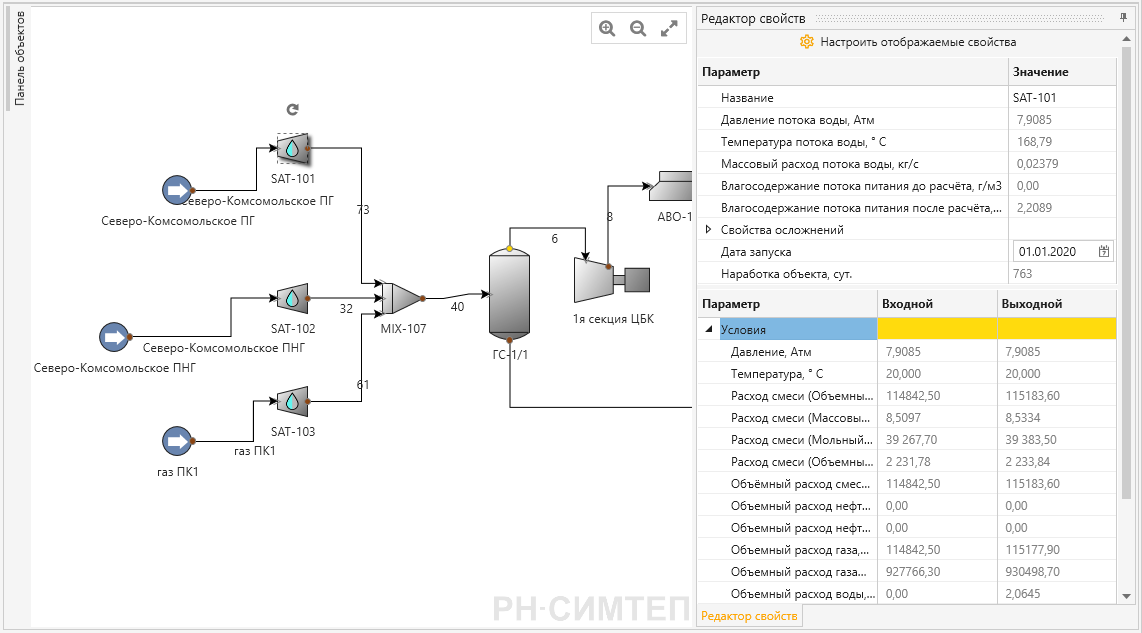Viewport: 1142px width, 633px height.
Task: Select the SAT-102 saturator block
Action: pos(293,298)
